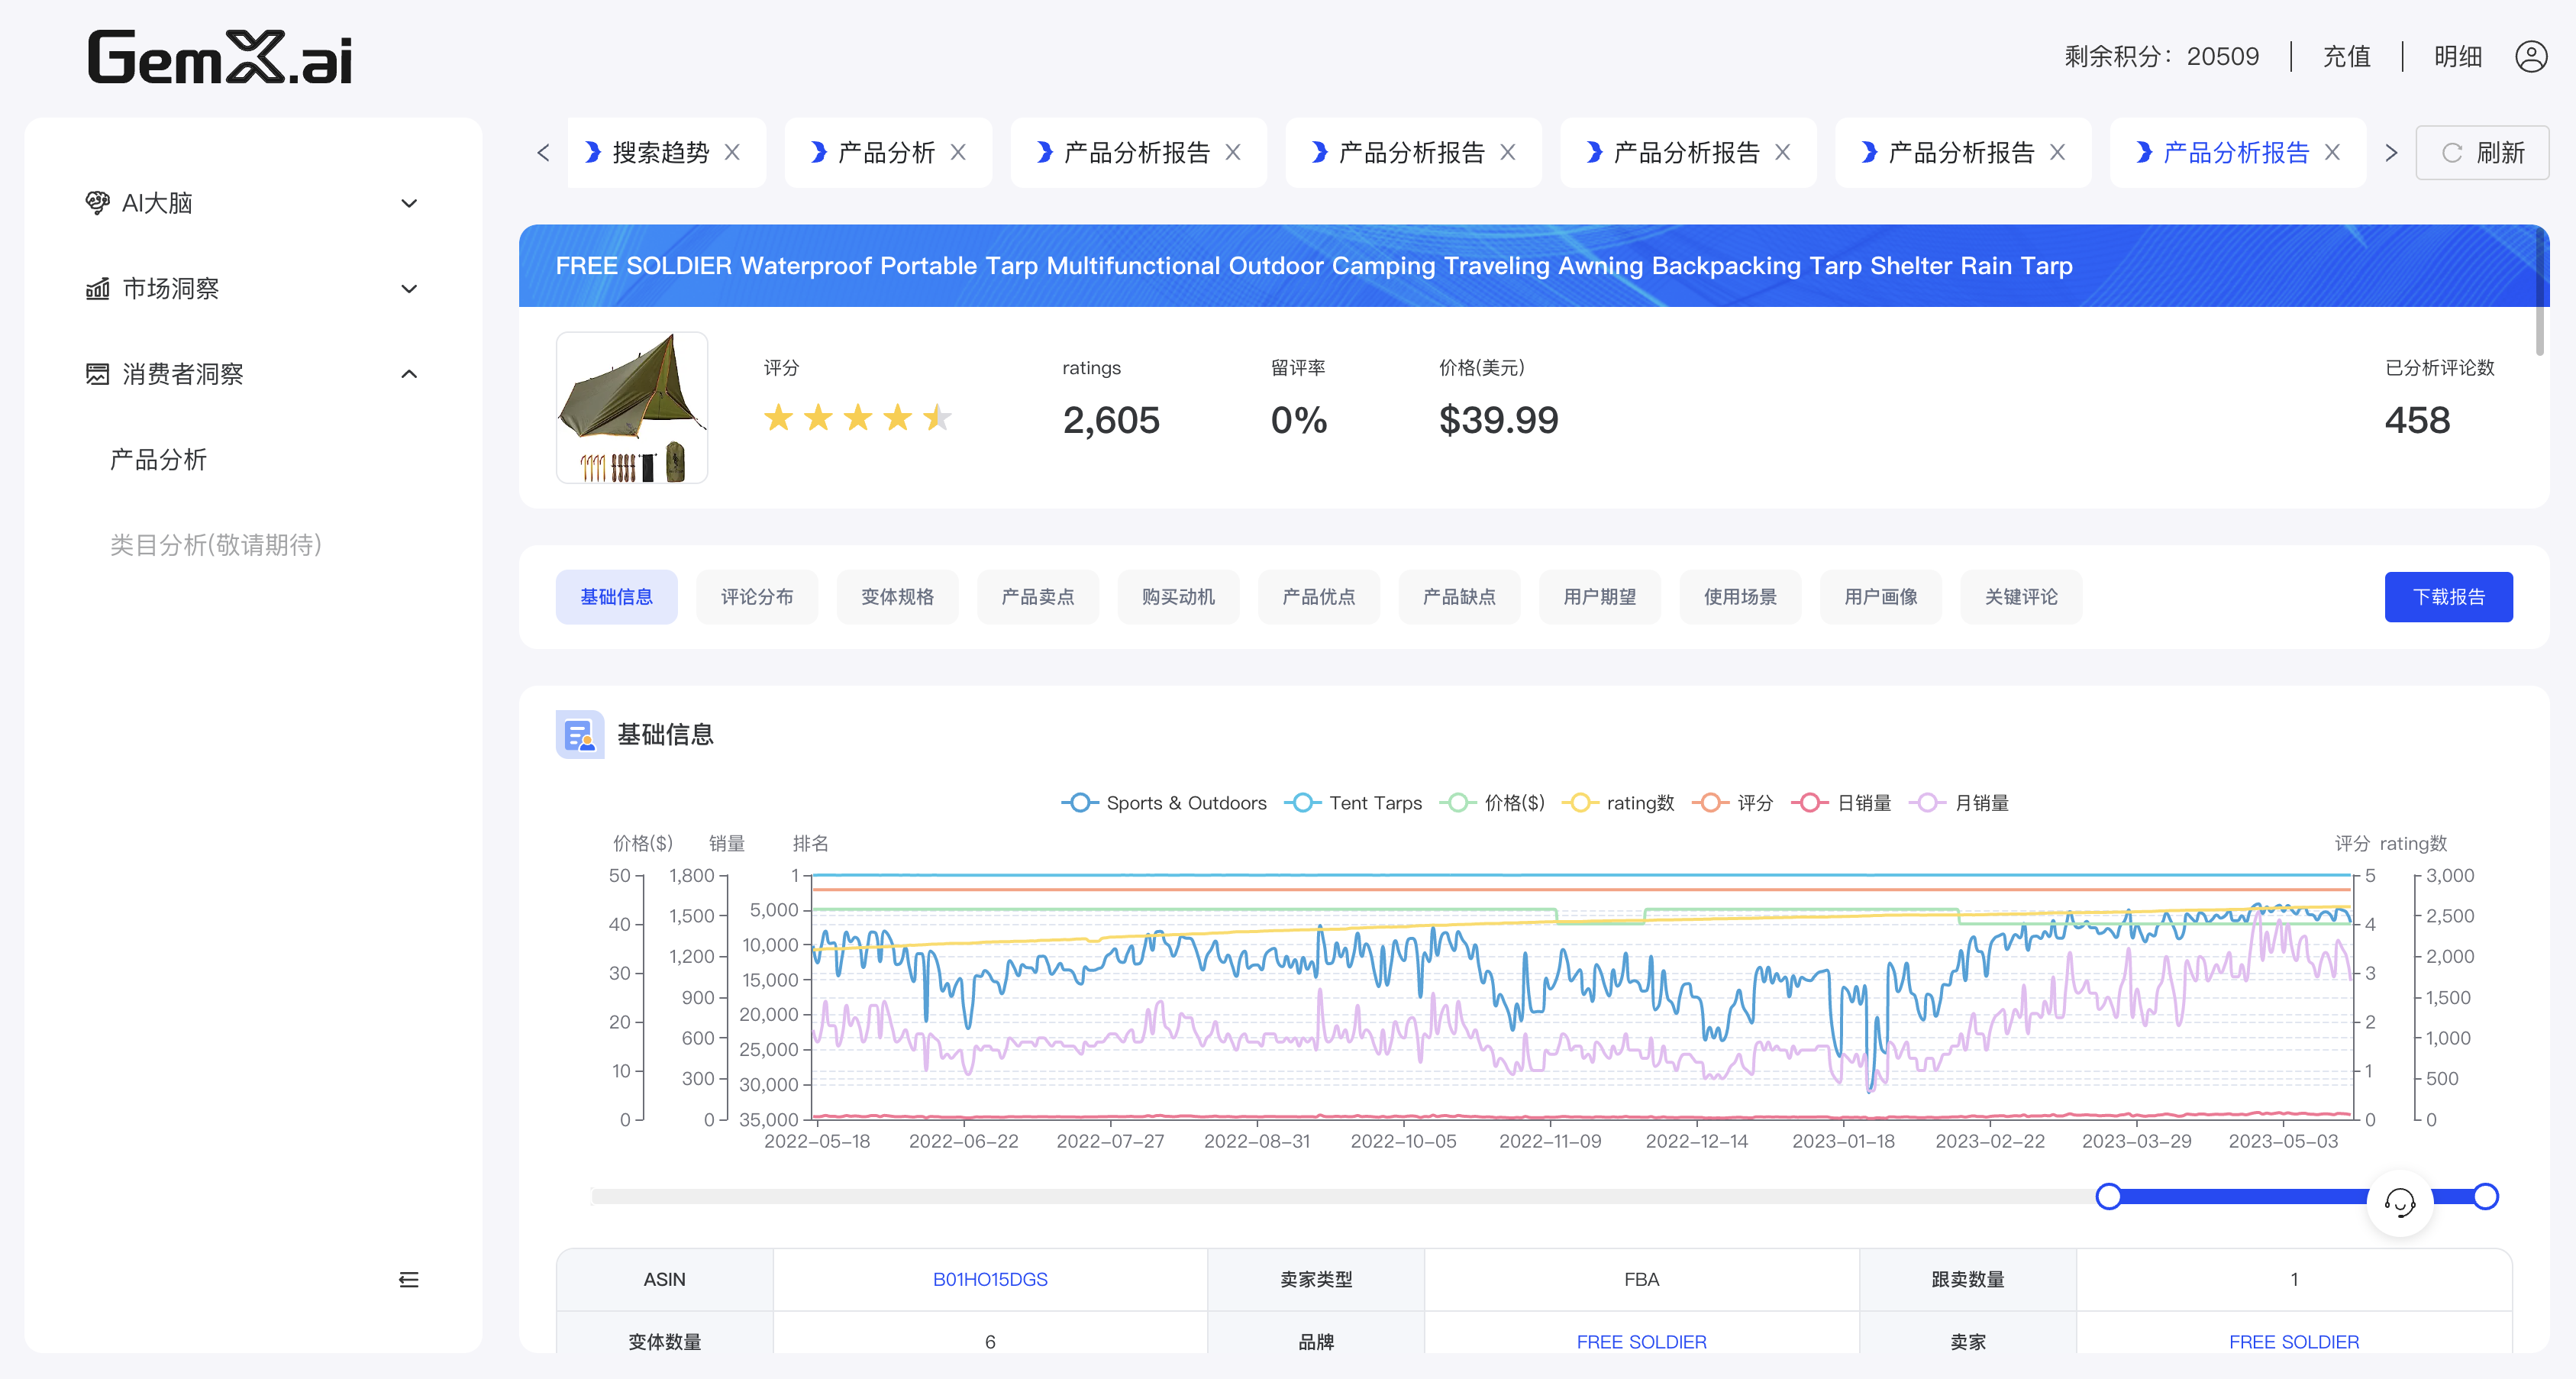
Task: Click the ratings count 2,605
Action: coord(1111,420)
